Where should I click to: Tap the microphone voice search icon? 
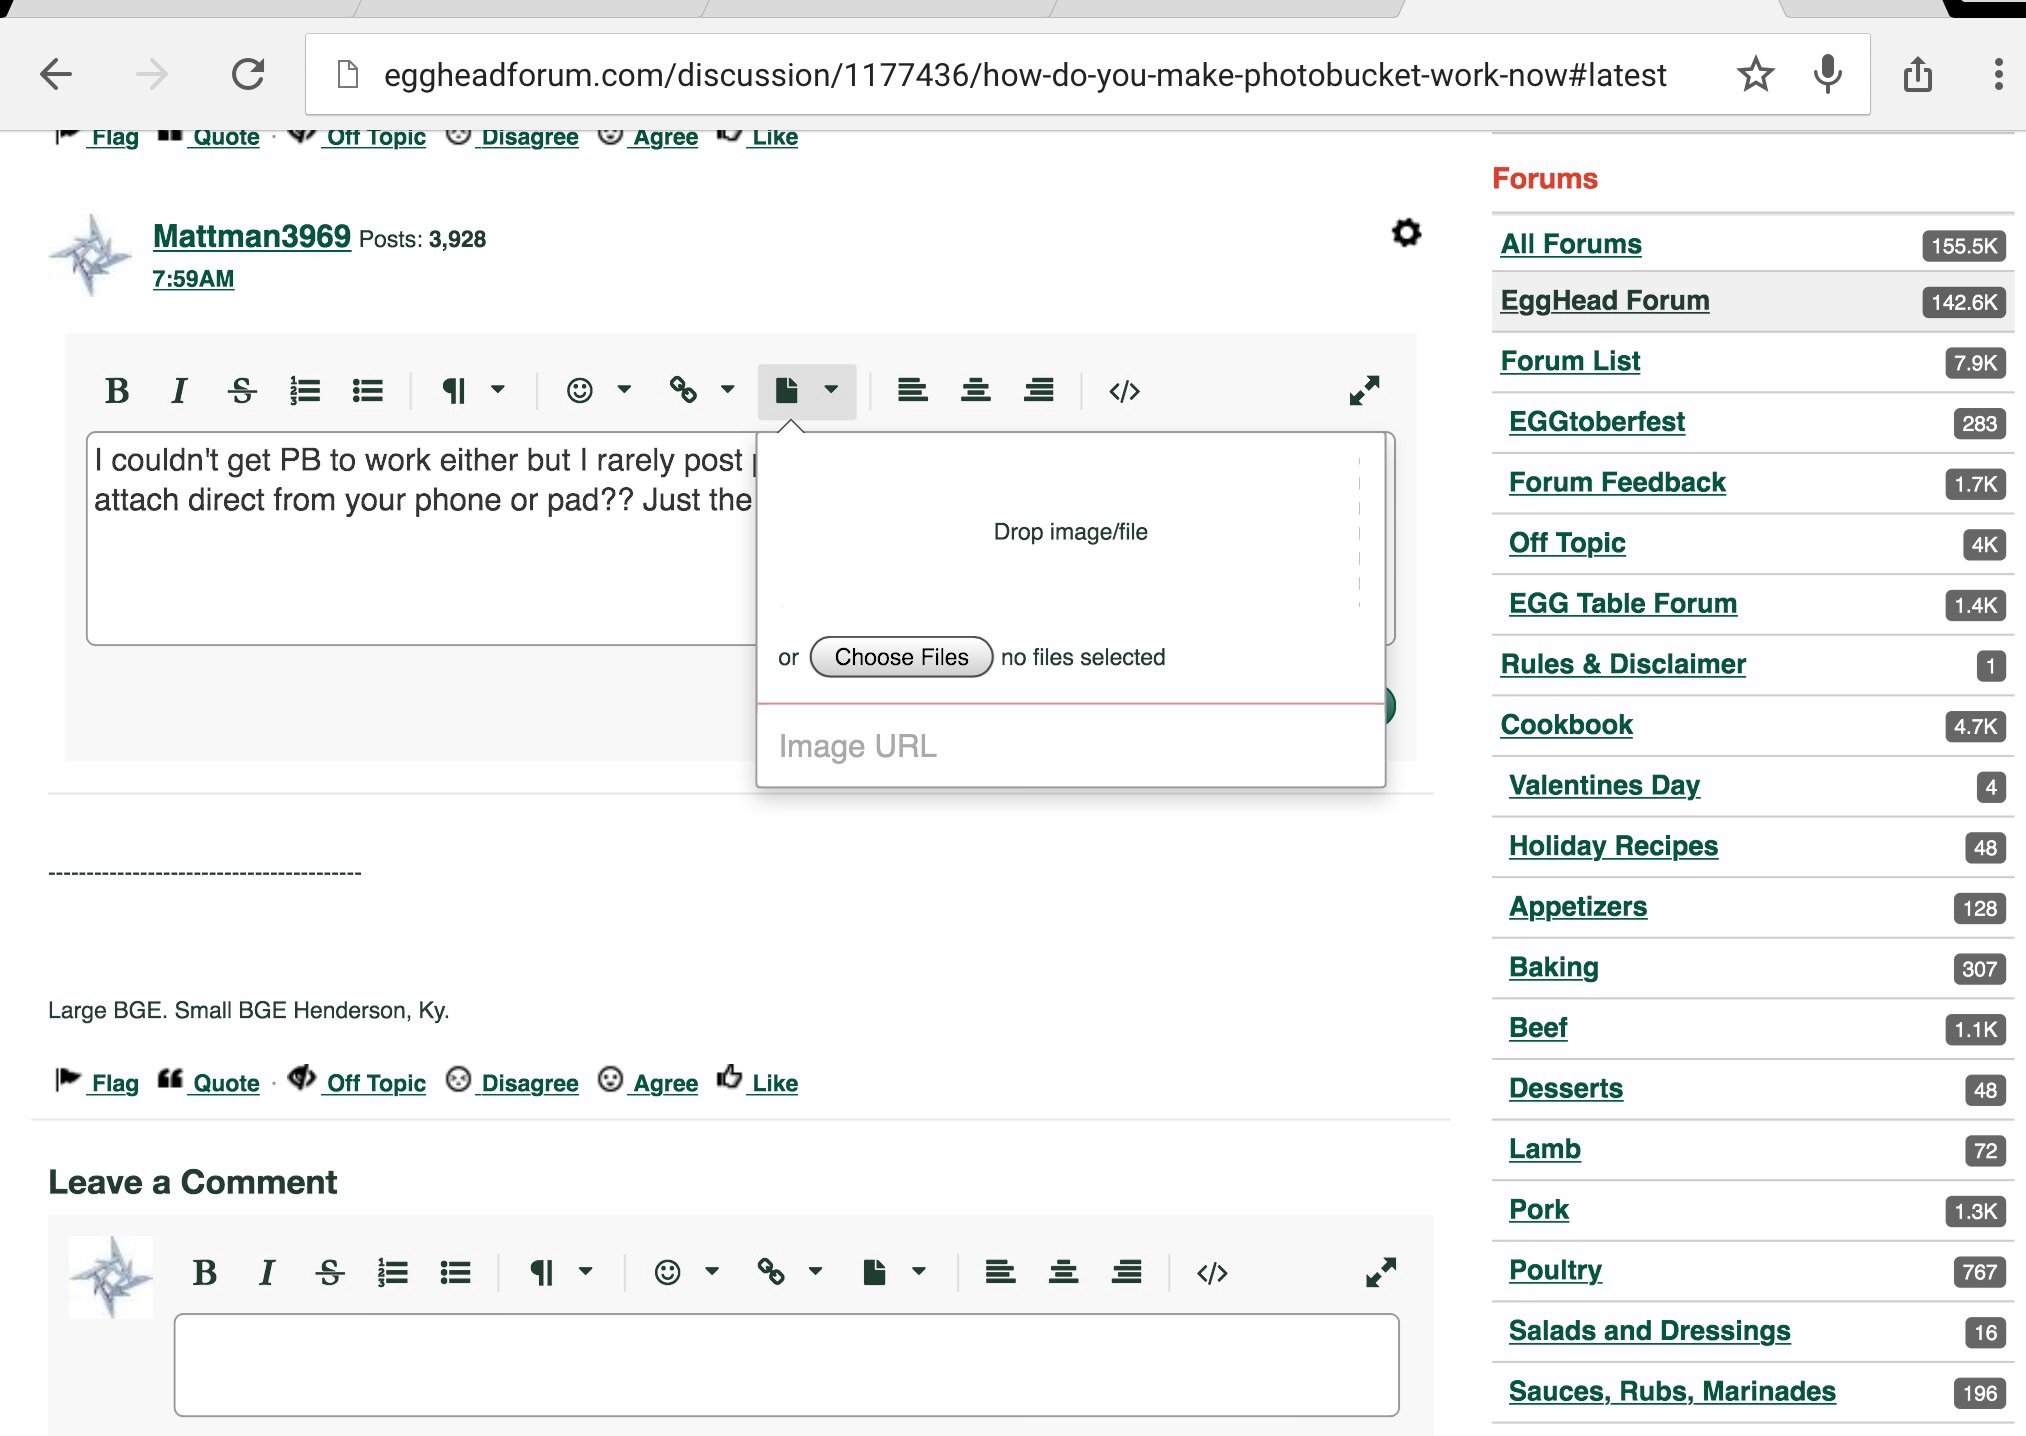point(1827,74)
